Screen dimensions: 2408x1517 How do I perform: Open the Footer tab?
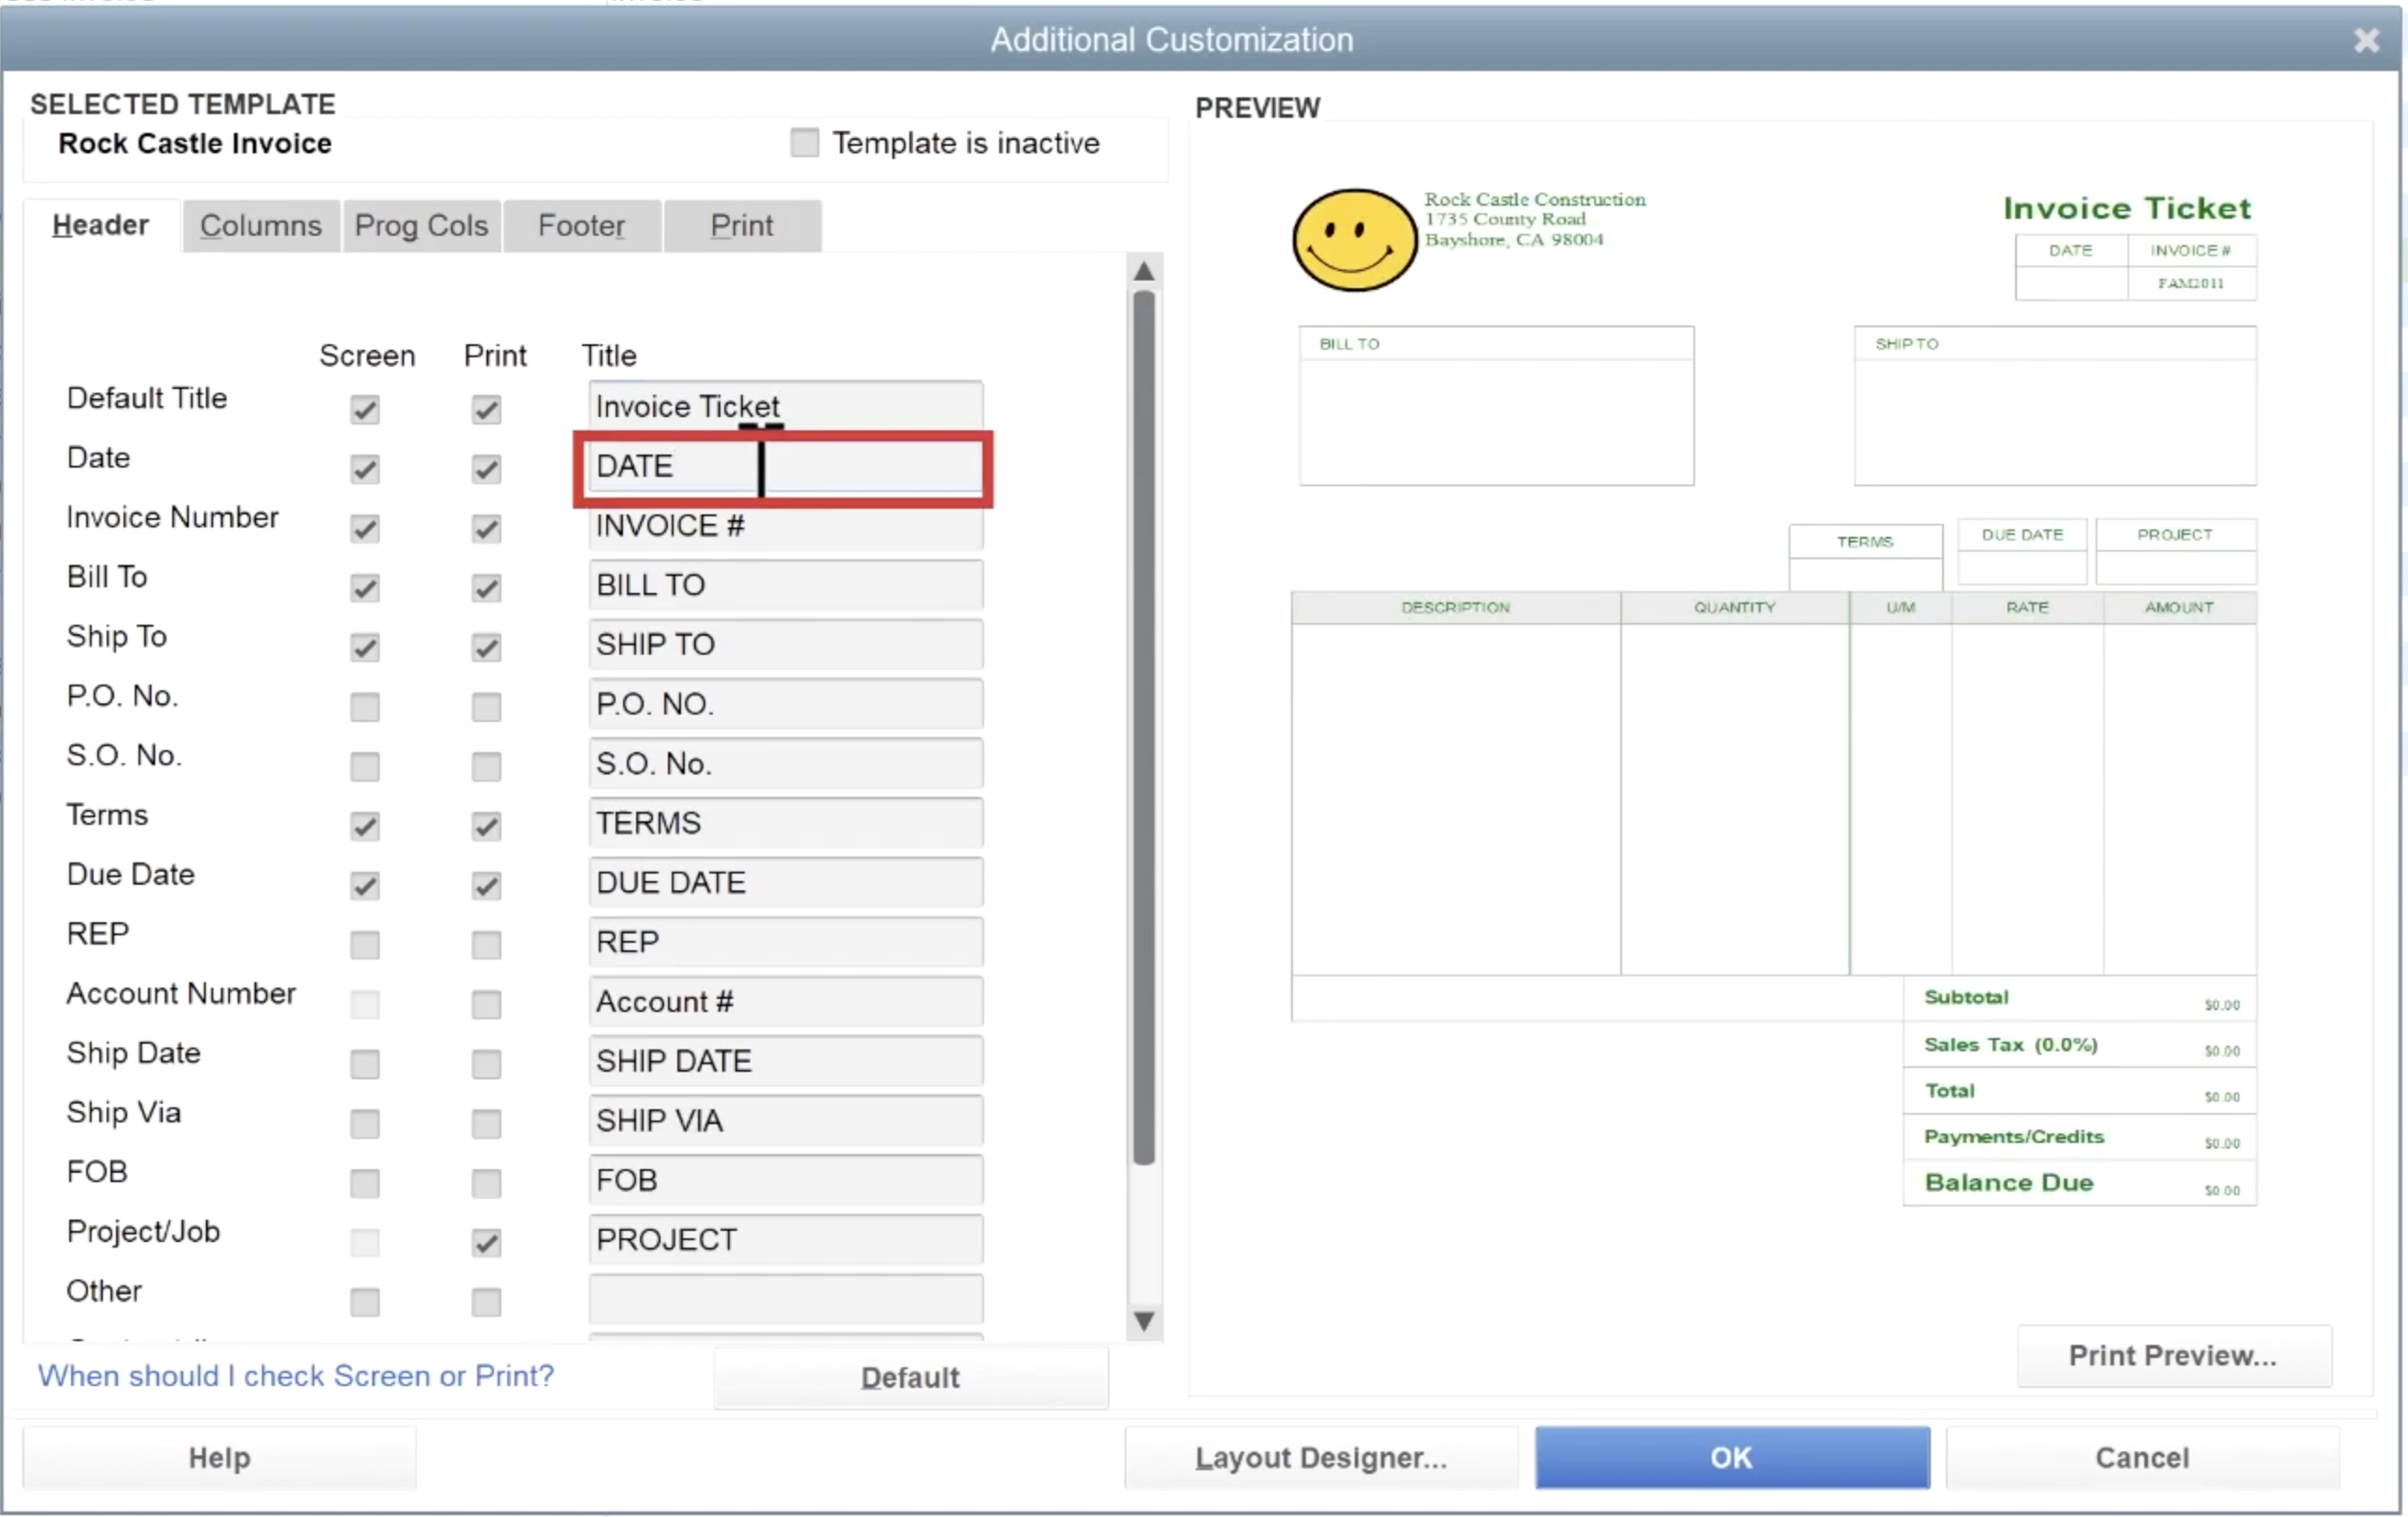(582, 226)
